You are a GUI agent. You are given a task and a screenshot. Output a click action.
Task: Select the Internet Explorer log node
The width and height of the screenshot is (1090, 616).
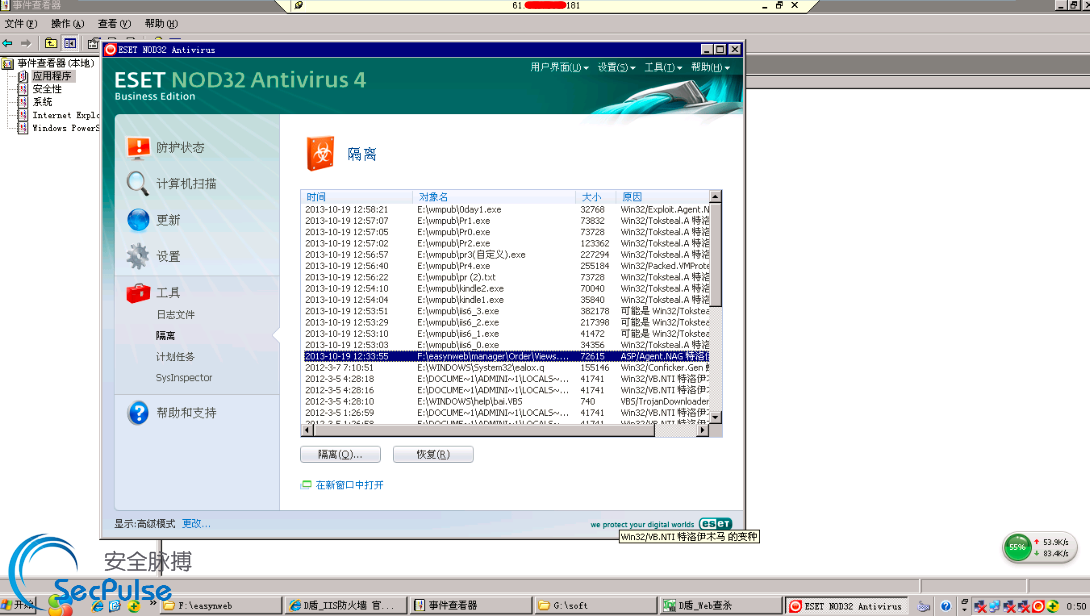[66, 115]
